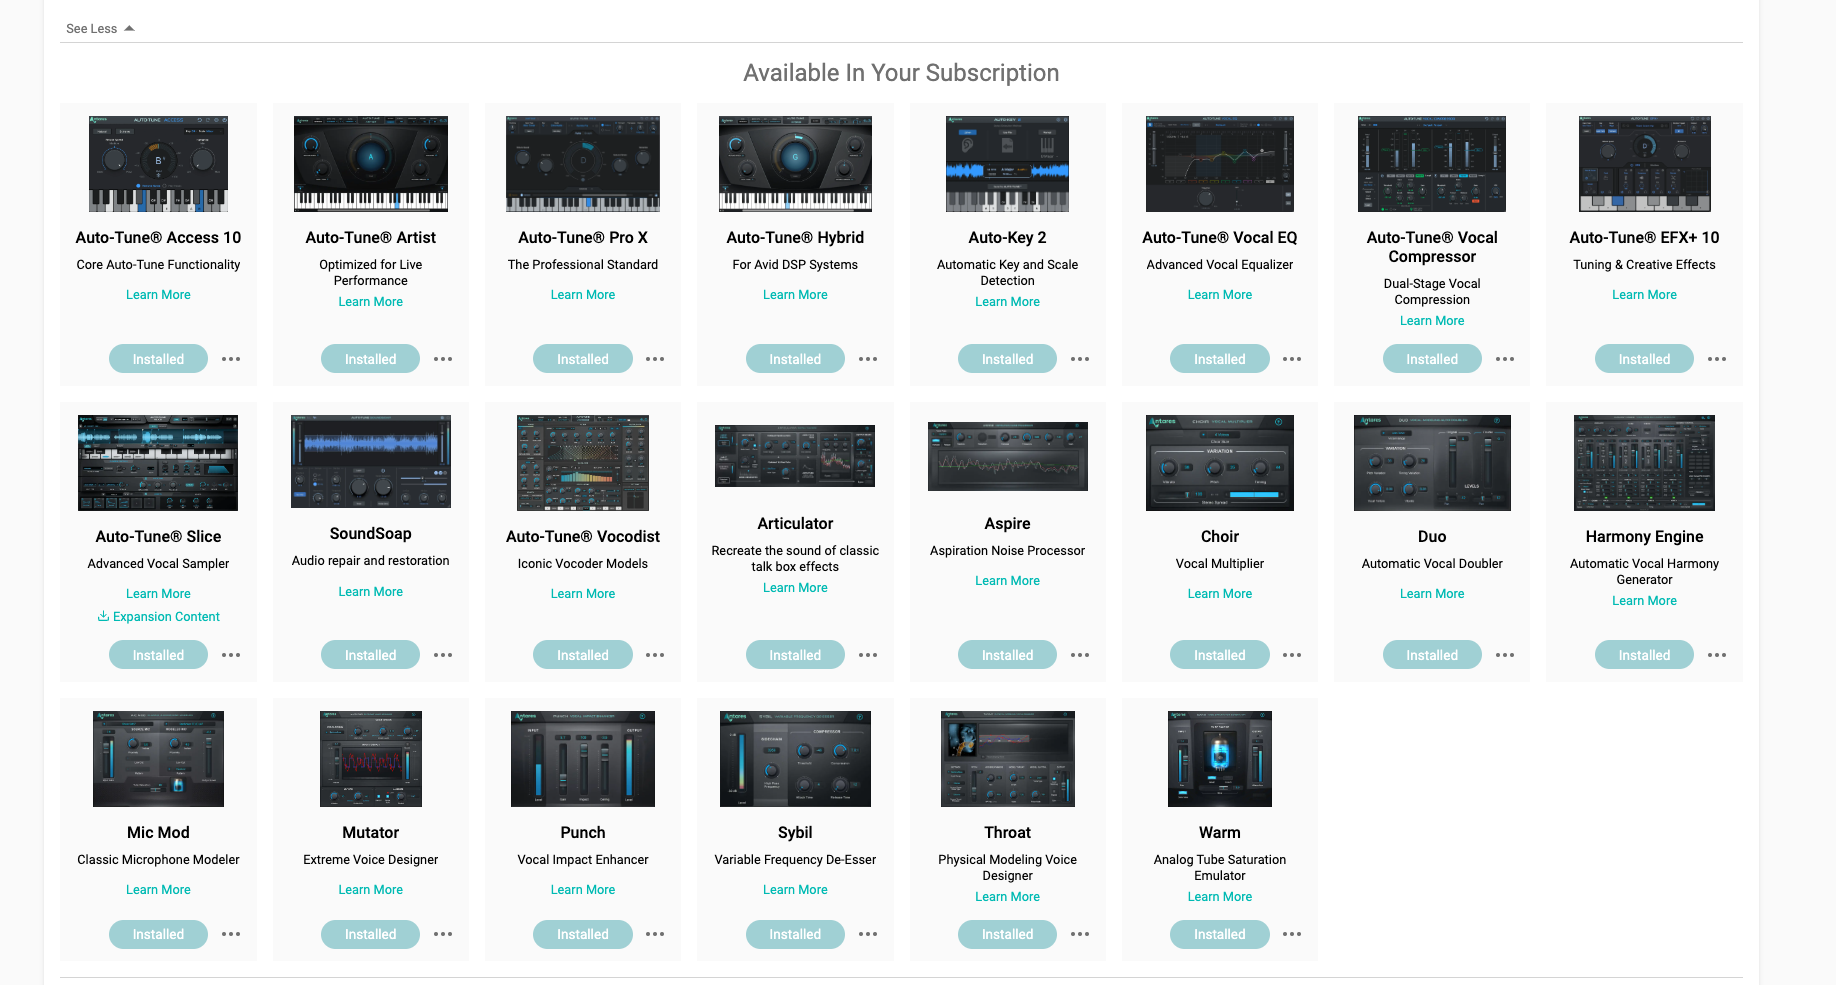Image resolution: width=1836 pixels, height=985 pixels.
Task: Click Installed button for Sybil
Action: 795,934
